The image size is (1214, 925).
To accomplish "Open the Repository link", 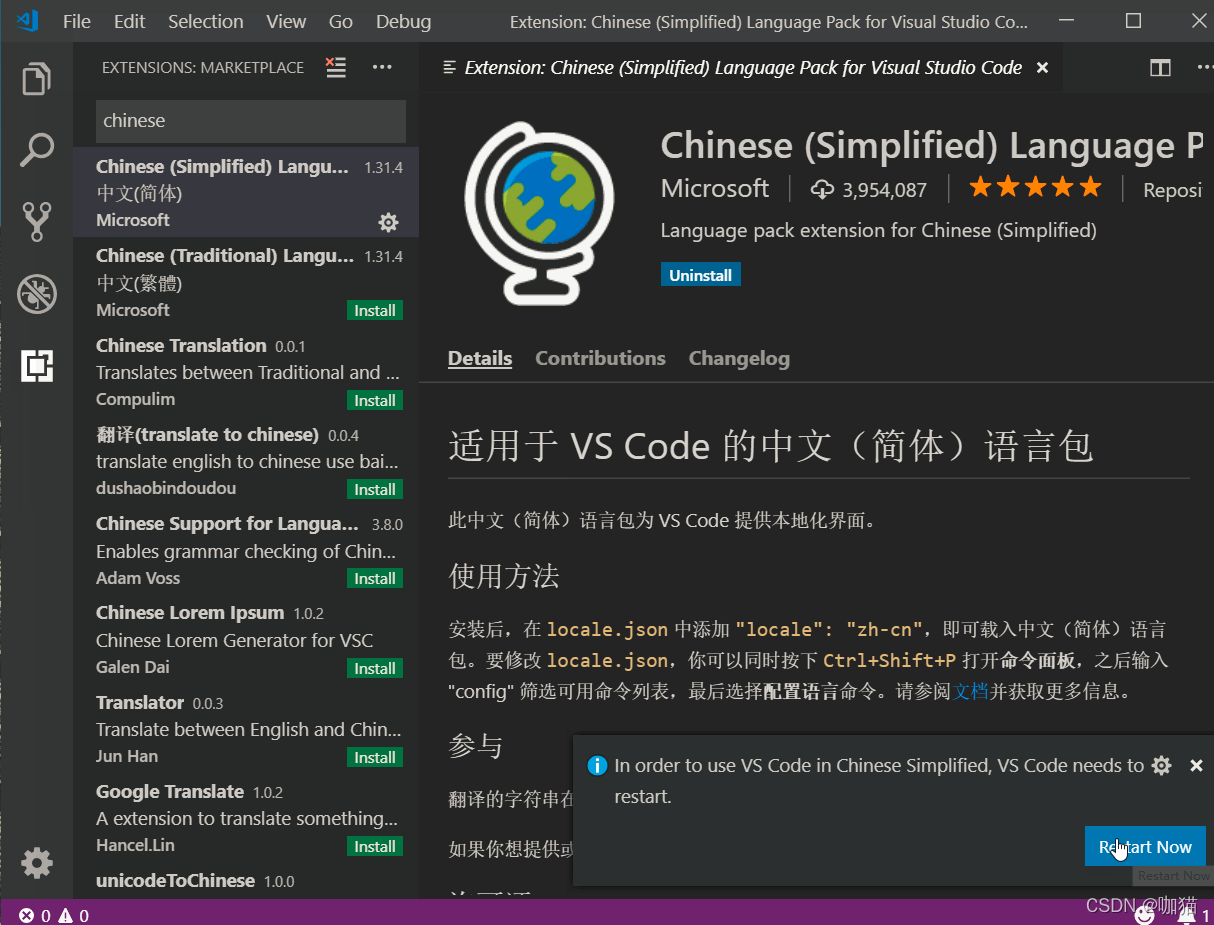I will tap(1172, 189).
